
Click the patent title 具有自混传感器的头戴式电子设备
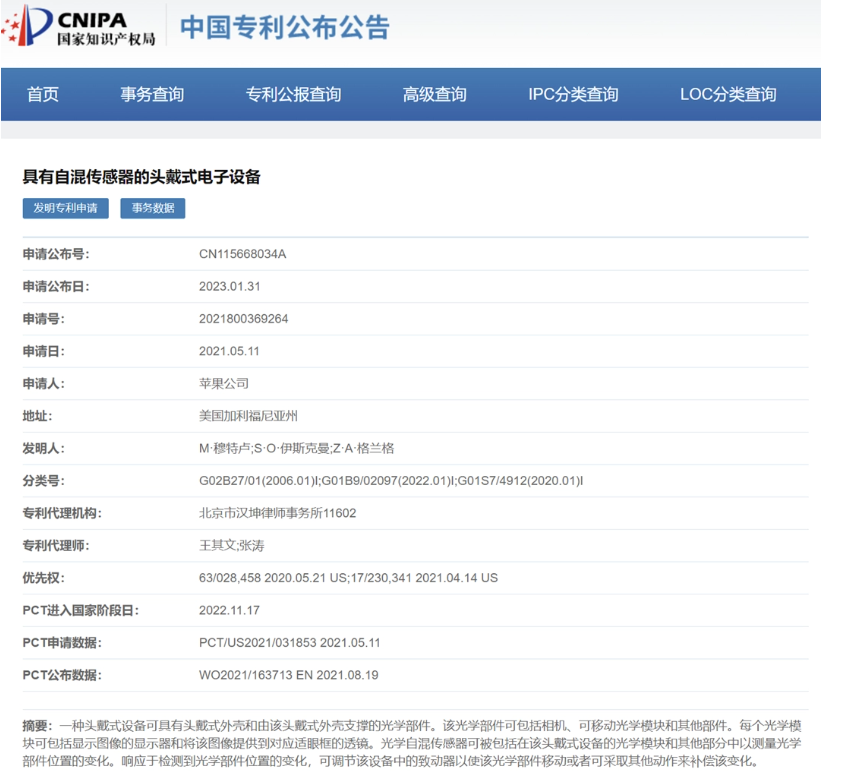coord(141,177)
